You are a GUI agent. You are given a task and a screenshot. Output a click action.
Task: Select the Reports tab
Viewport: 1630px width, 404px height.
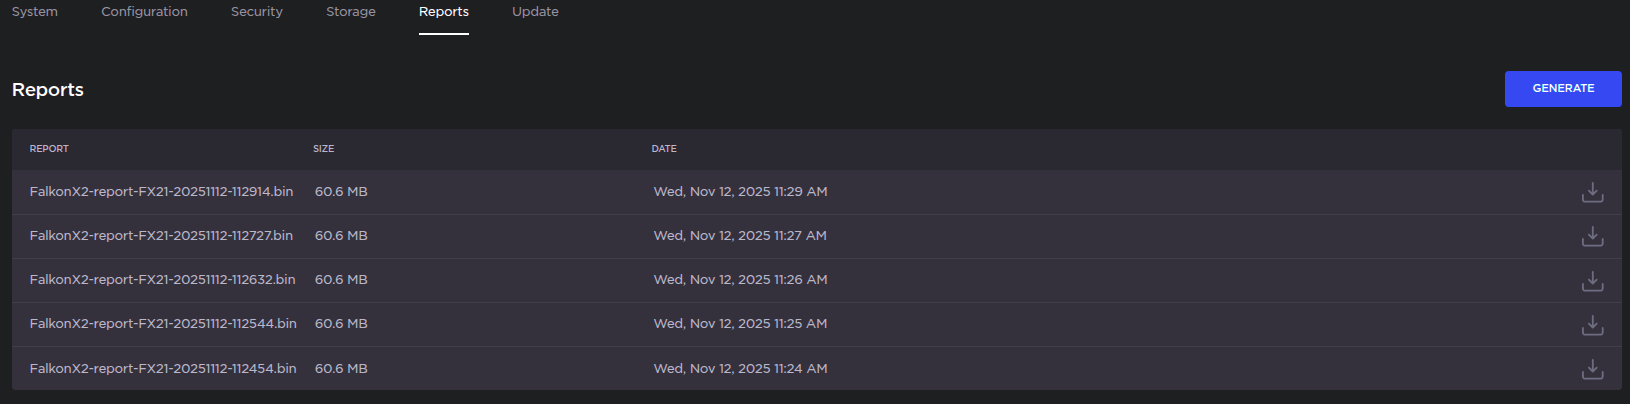point(444,12)
